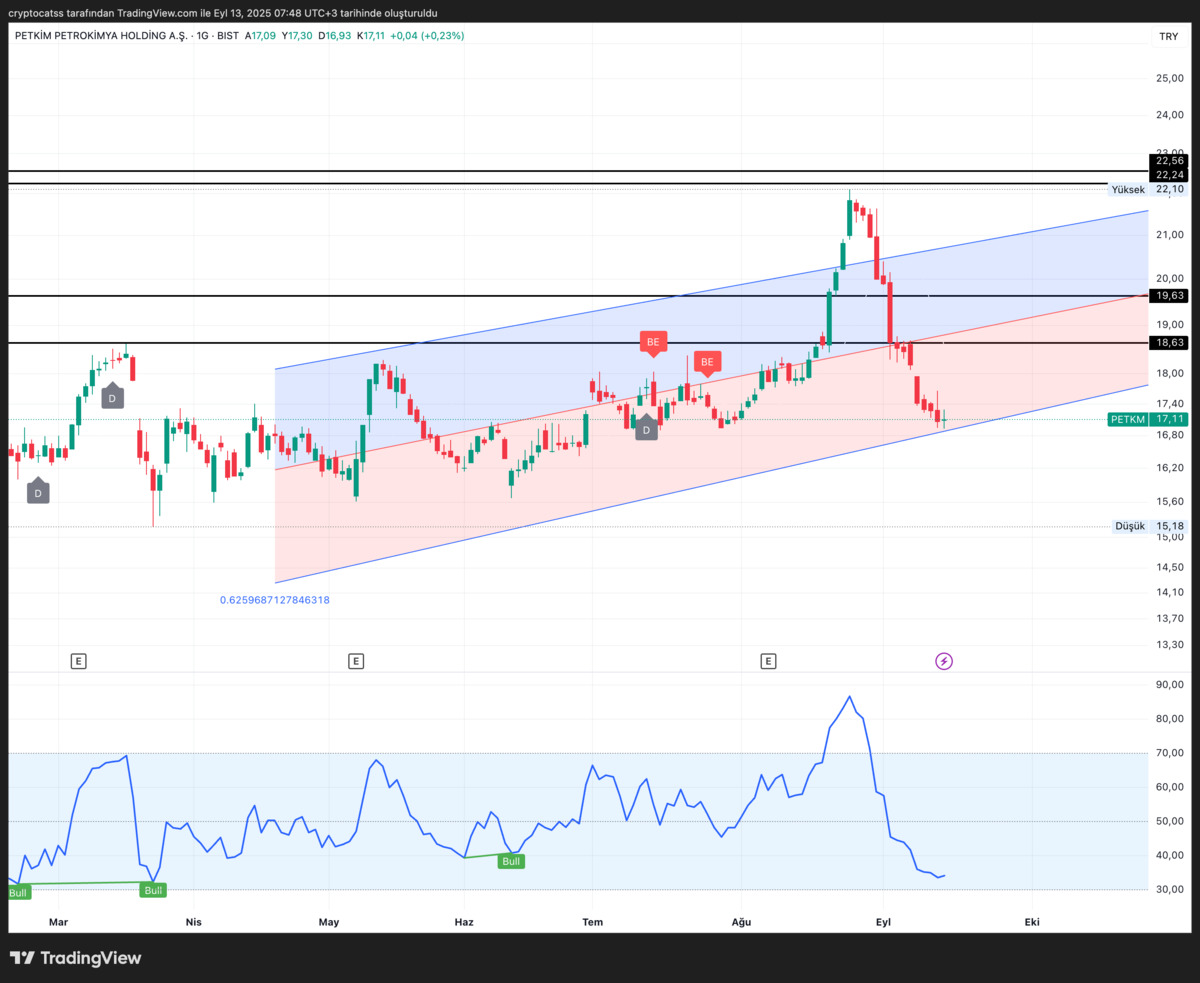Click the Yüksek high price label
The image size is (1200, 983).
[1128, 189]
